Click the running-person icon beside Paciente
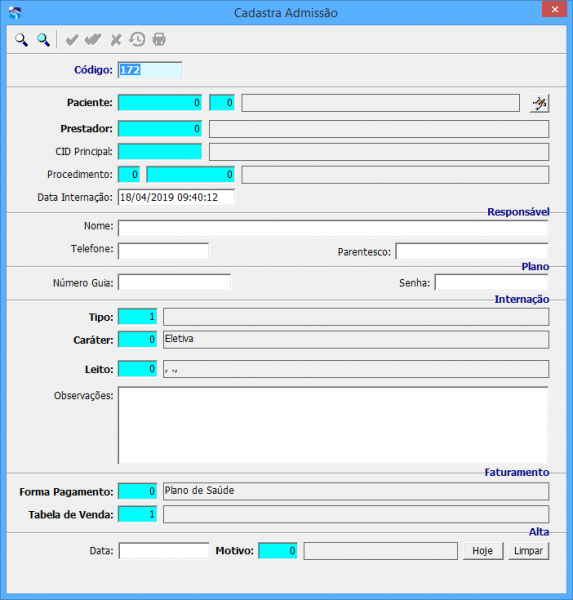 [x=539, y=103]
